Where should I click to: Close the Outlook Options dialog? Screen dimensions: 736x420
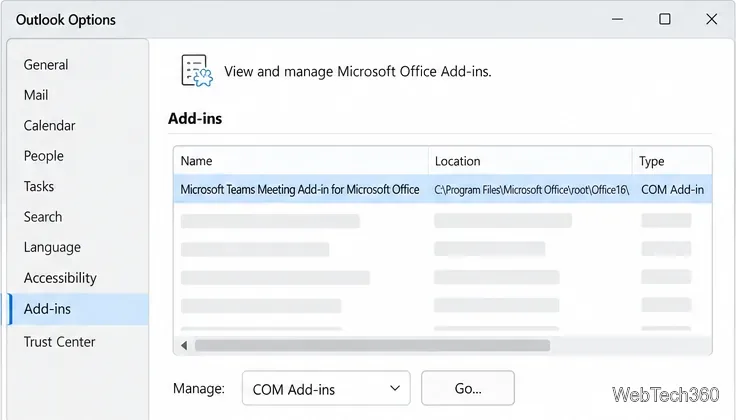712,19
